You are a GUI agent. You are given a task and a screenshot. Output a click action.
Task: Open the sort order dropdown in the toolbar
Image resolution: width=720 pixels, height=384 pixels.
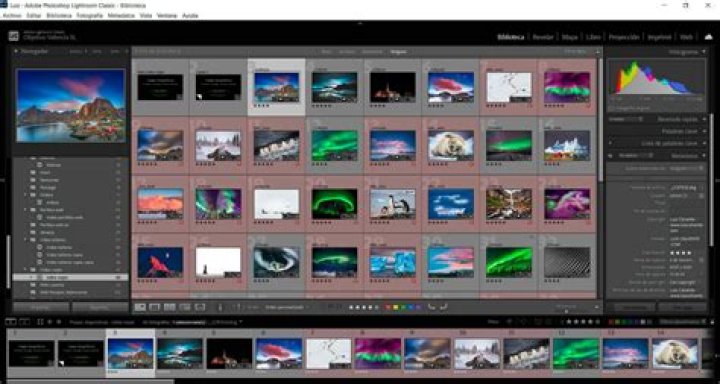pos(286,307)
